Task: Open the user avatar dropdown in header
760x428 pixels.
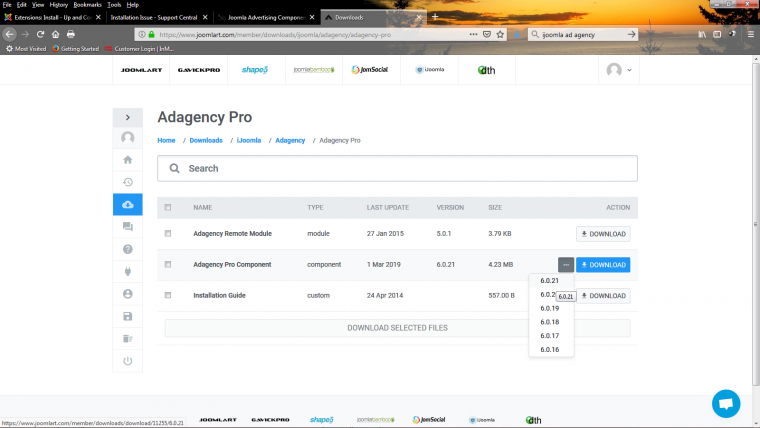Action: click(619, 70)
